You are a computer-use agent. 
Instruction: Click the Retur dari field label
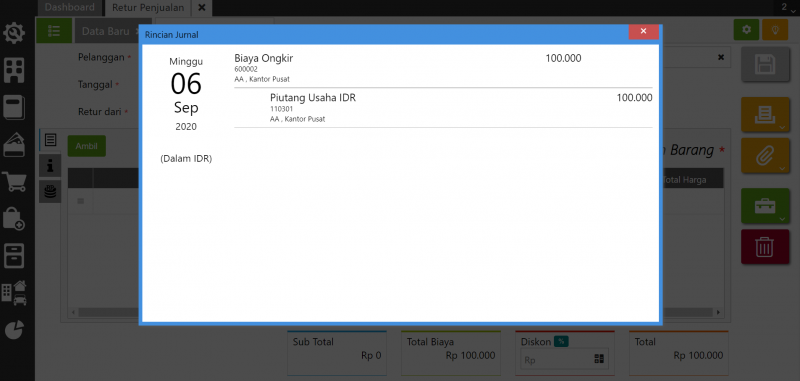pyautogui.click(x=99, y=111)
